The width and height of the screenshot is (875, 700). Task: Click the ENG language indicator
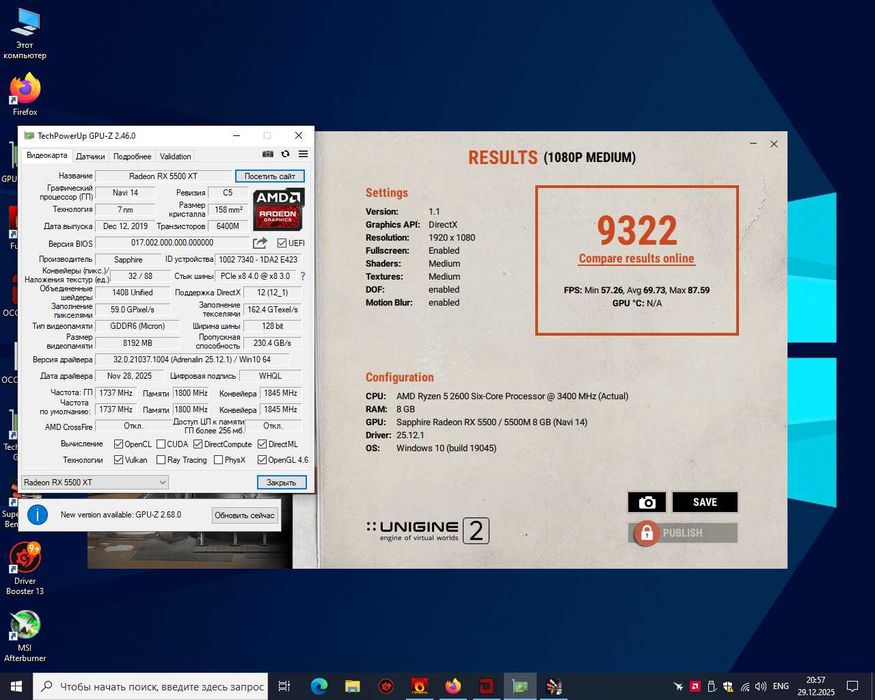[x=781, y=686]
